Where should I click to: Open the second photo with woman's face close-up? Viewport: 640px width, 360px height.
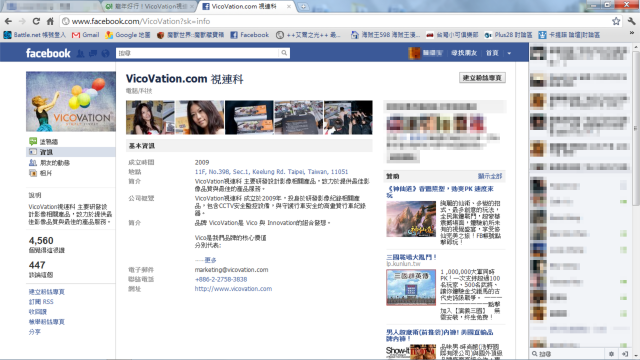click(200, 118)
